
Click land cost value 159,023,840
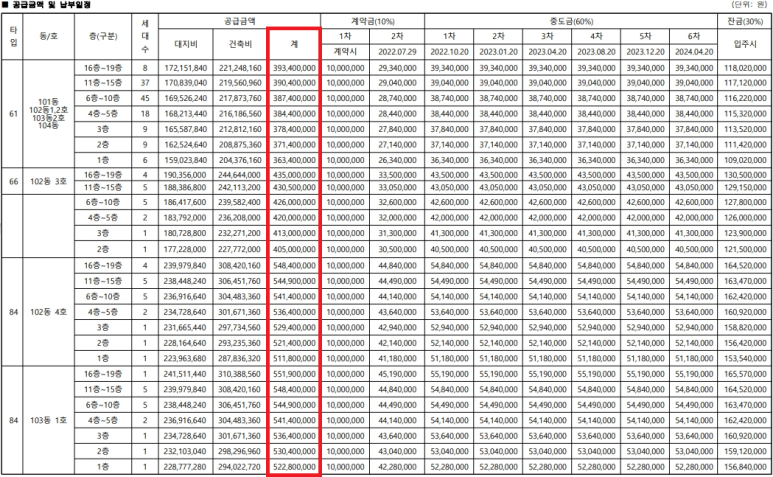(x=186, y=160)
